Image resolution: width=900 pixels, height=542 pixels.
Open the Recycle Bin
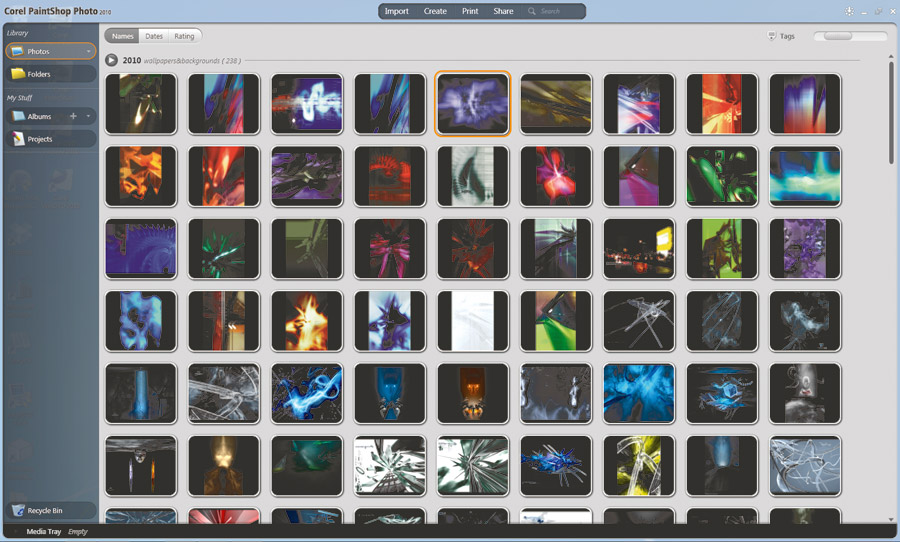(x=45, y=511)
